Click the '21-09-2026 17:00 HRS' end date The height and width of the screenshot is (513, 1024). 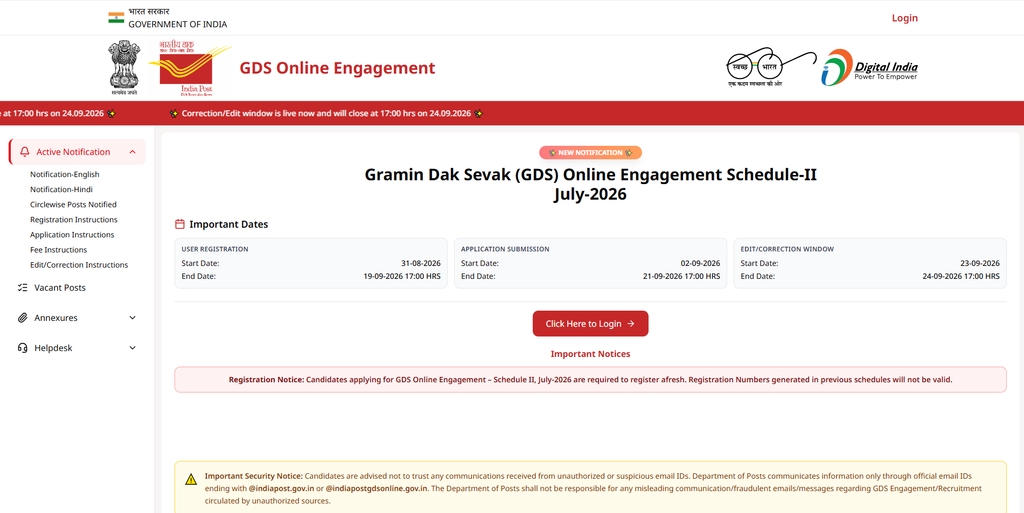pos(681,277)
